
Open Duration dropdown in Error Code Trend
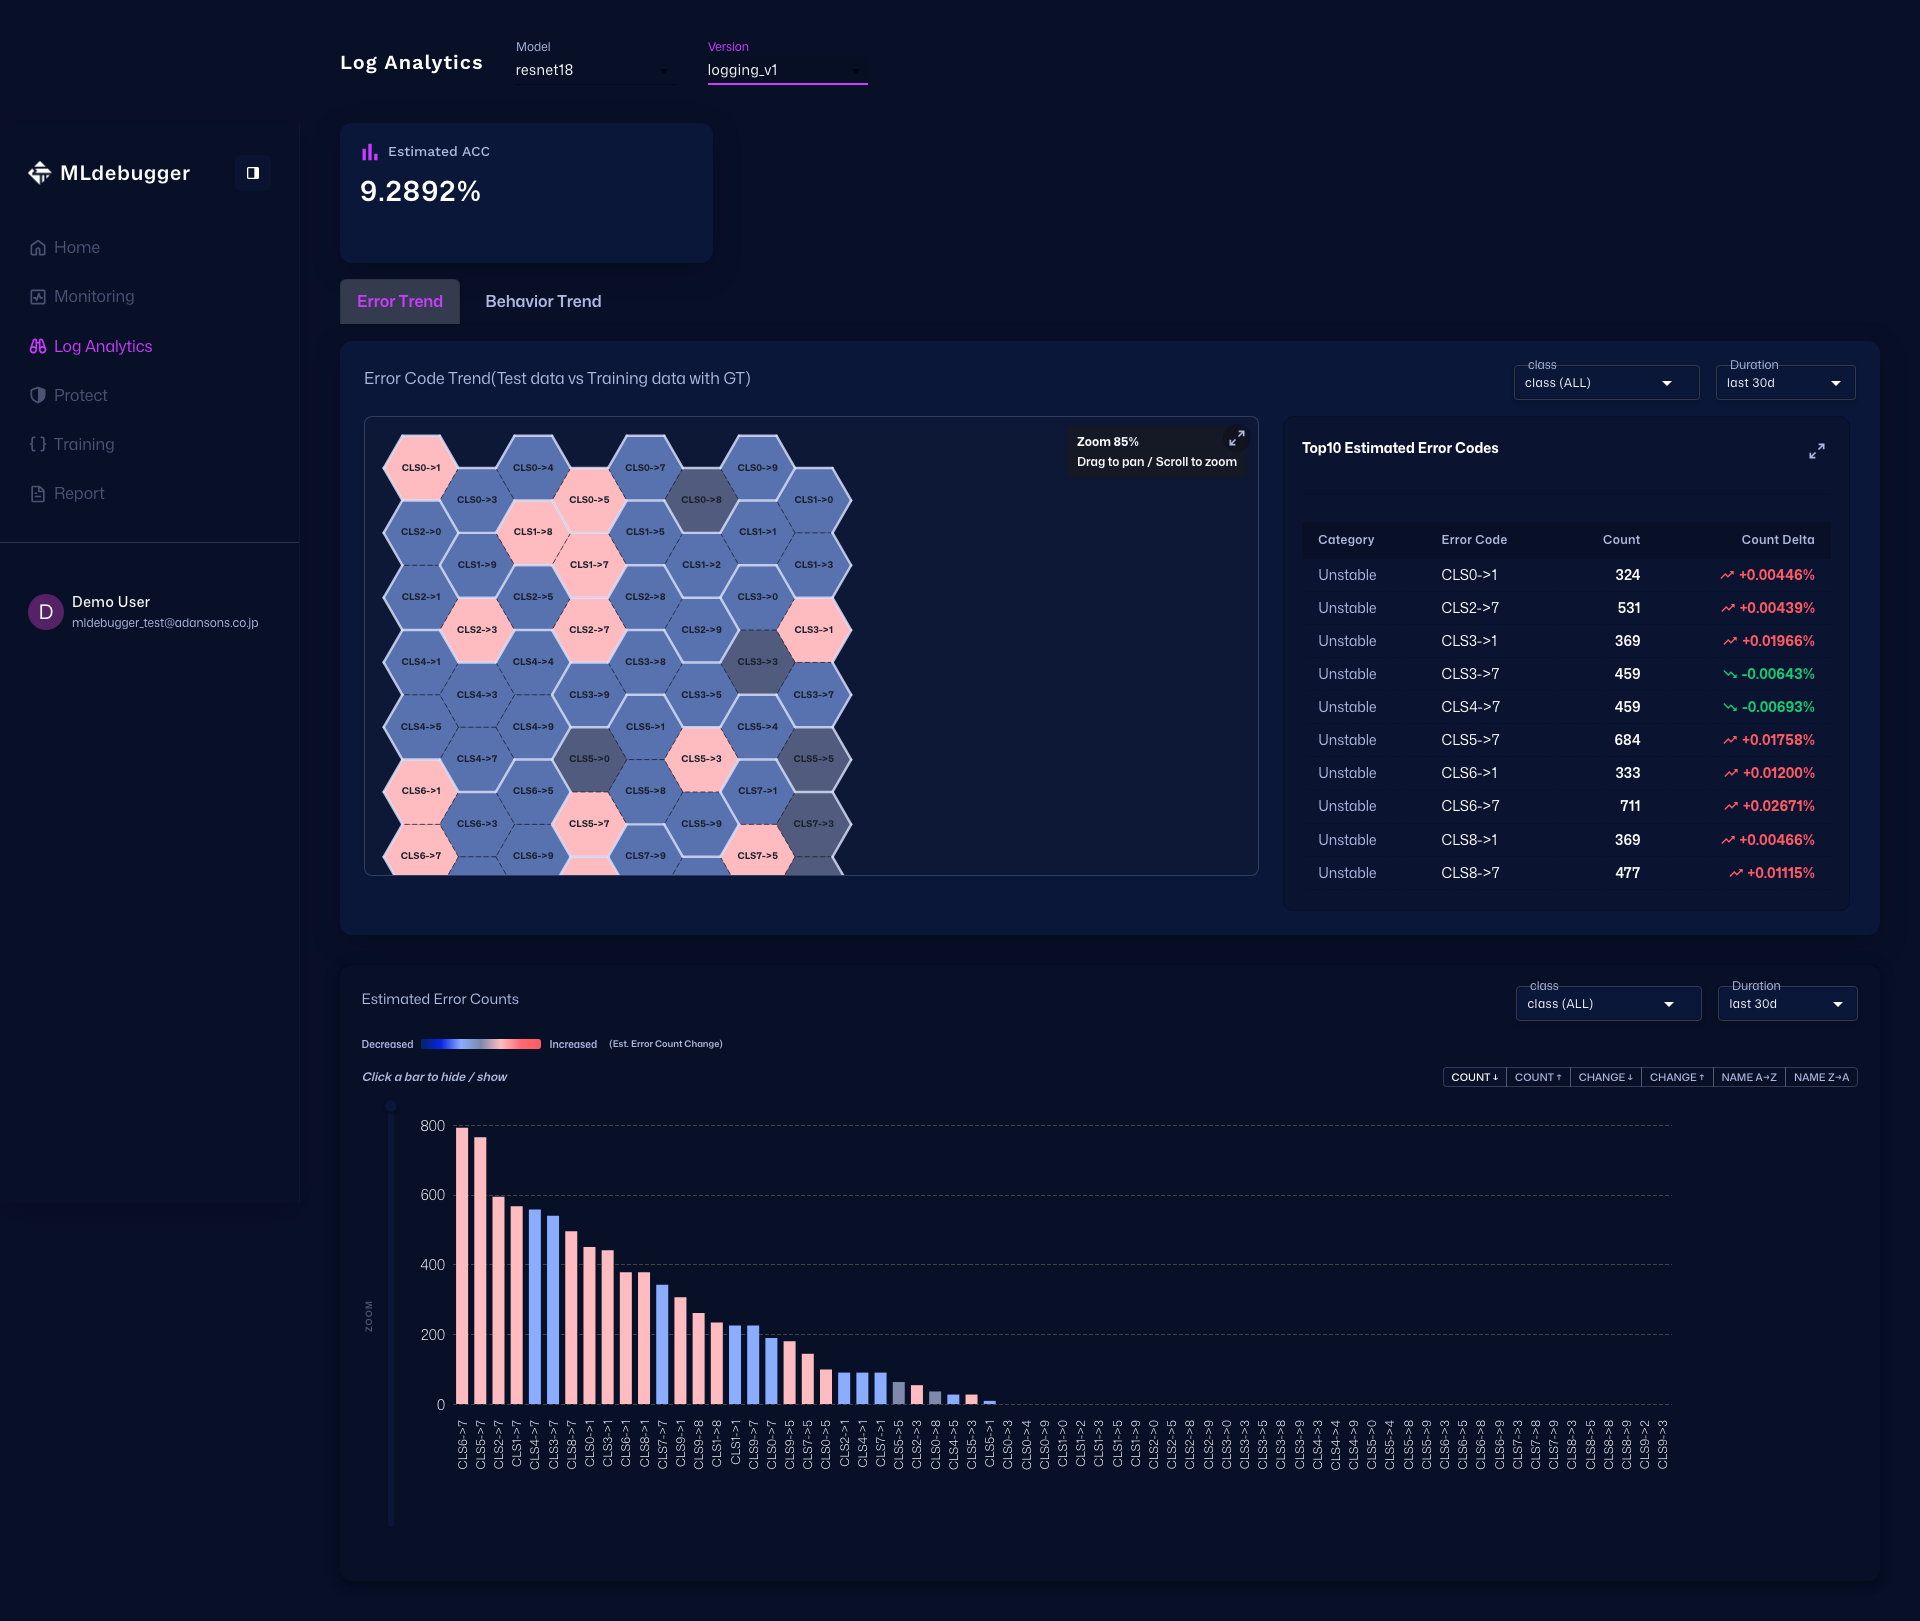1784,383
